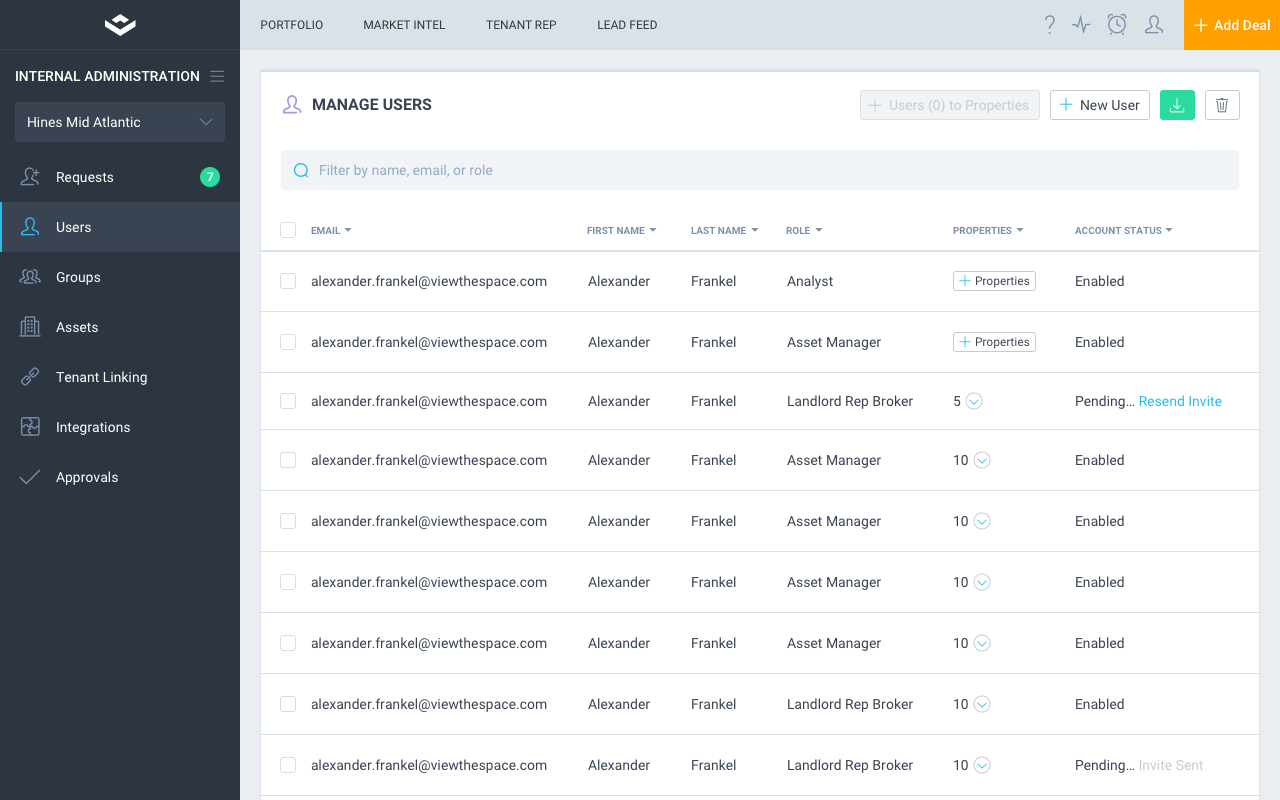Collapse sidebar with hamburger menu icon
This screenshot has width=1280, height=800.
217,76
